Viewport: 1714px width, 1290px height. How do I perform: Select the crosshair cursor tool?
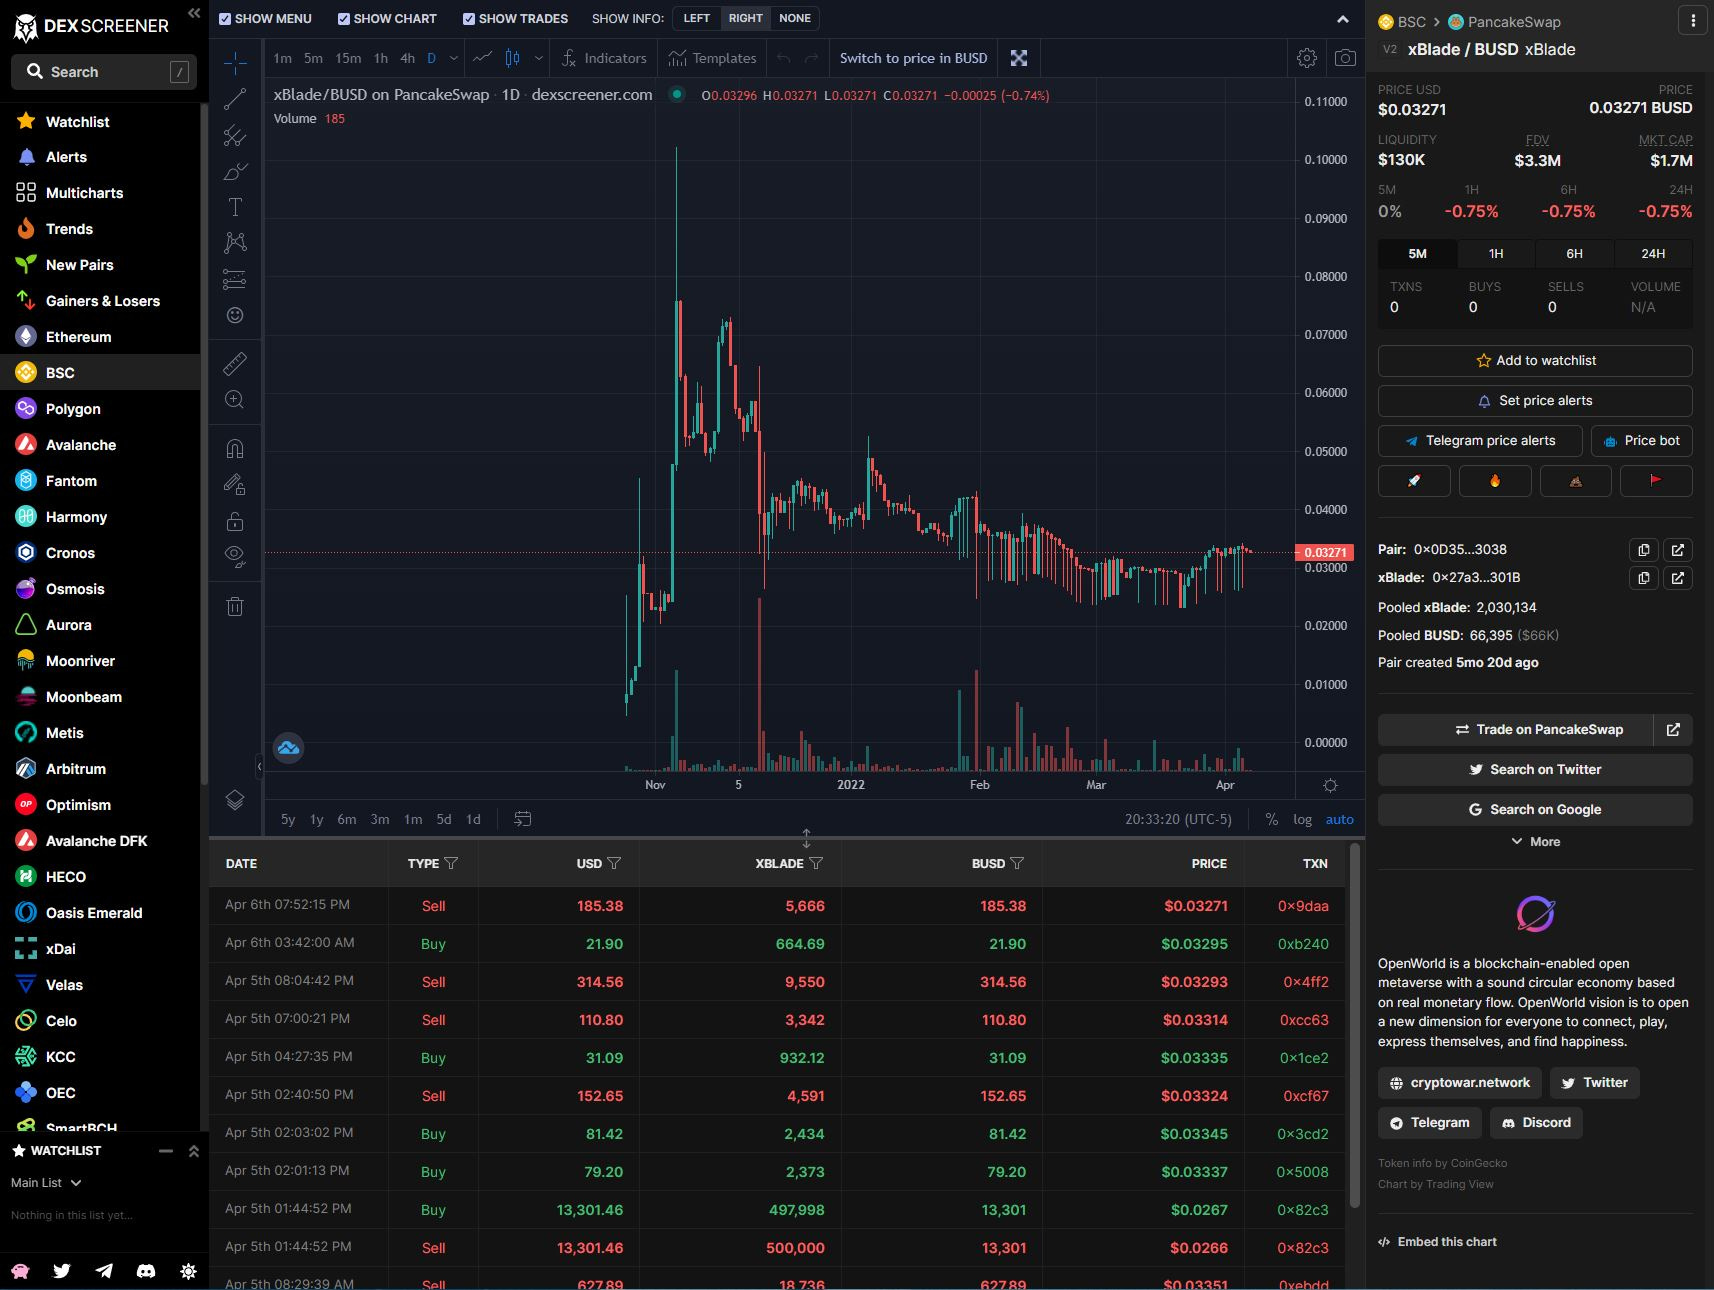tap(235, 63)
